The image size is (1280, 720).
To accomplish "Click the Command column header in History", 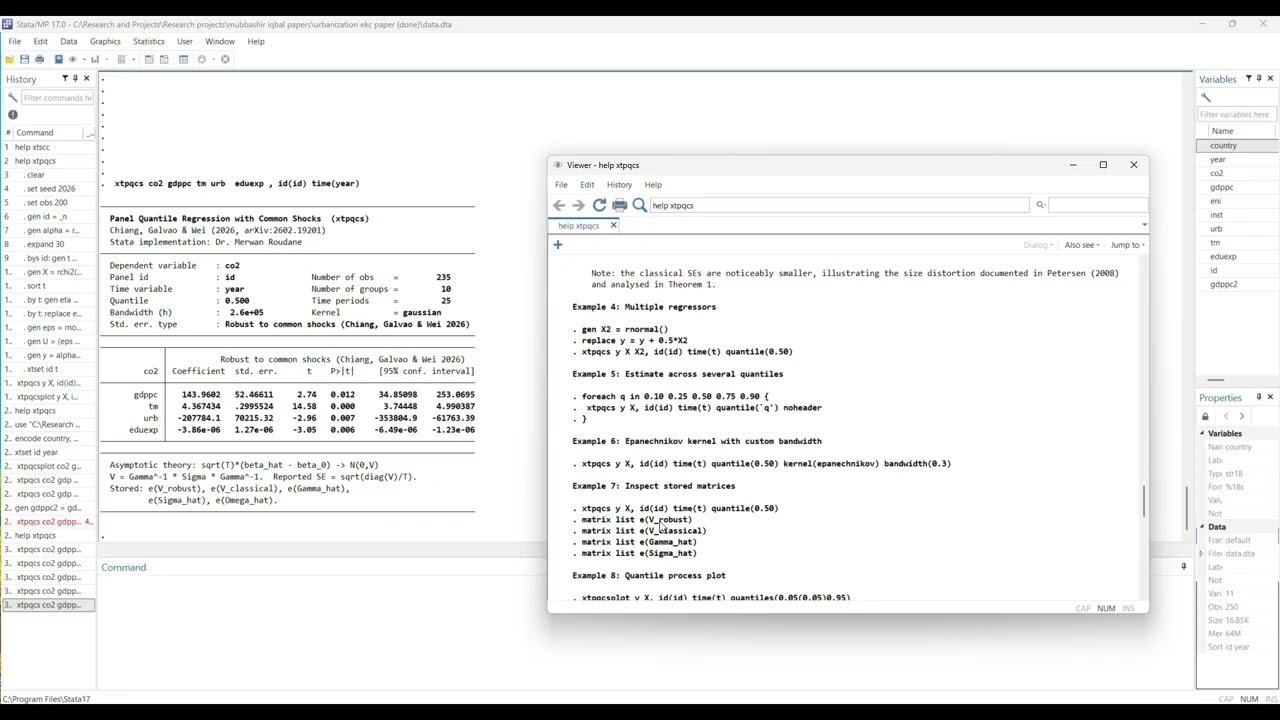I will tap(48, 133).
